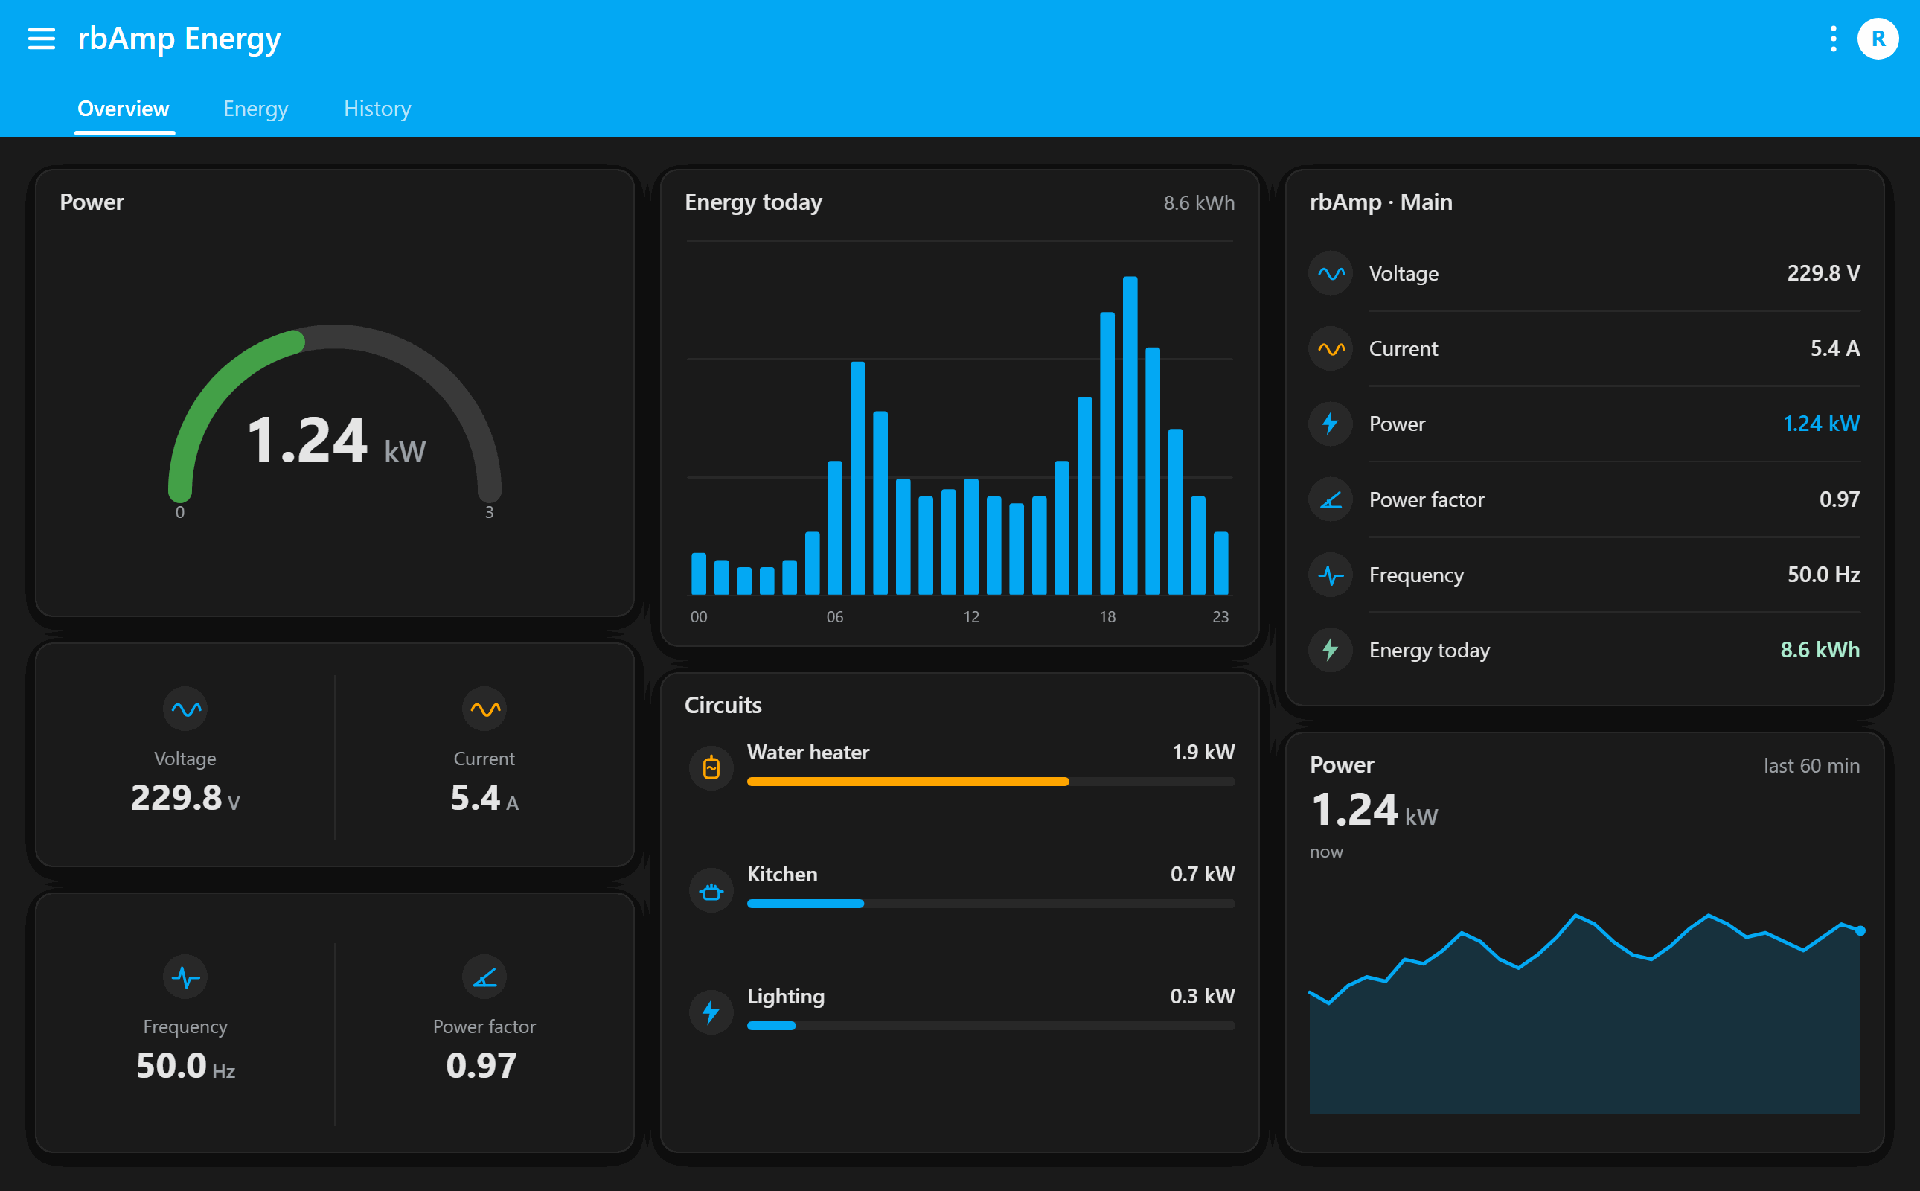Screen dimensions: 1920x1191
Task: Click the Energy today card title
Action: tap(753, 202)
